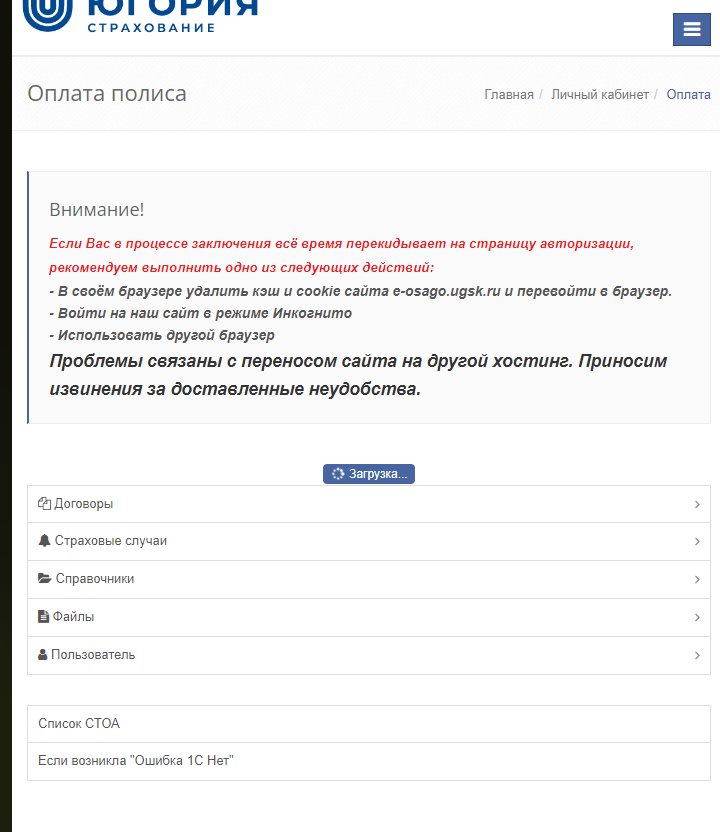Viewport: 720px width, 832px height.
Task: Click the person icon beside Пользователь
Action: click(x=43, y=655)
